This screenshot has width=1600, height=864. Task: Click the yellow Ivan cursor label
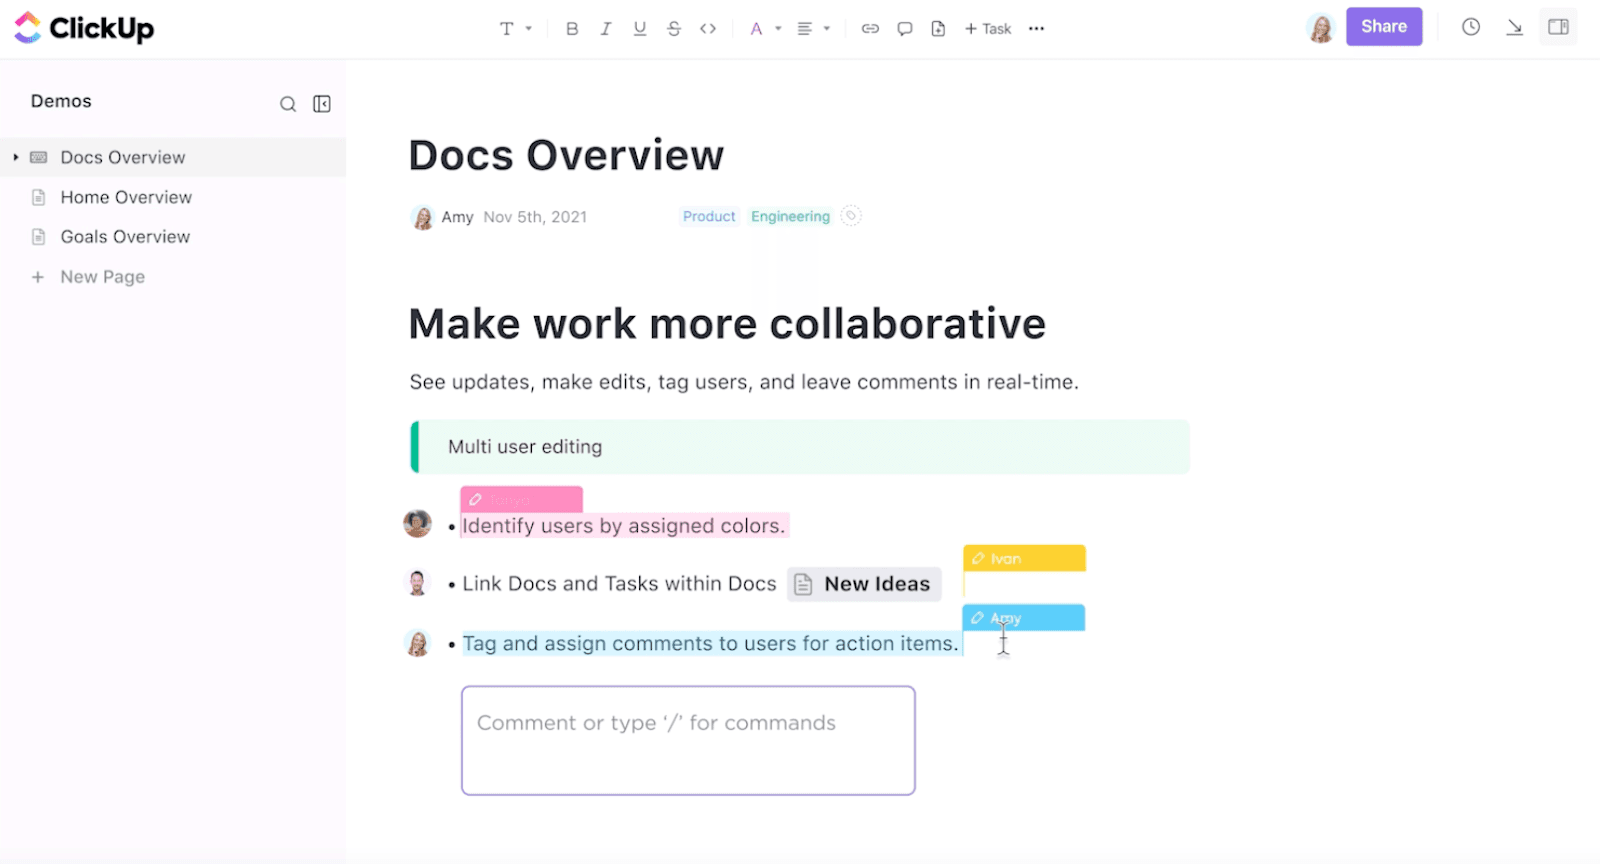[1024, 558]
